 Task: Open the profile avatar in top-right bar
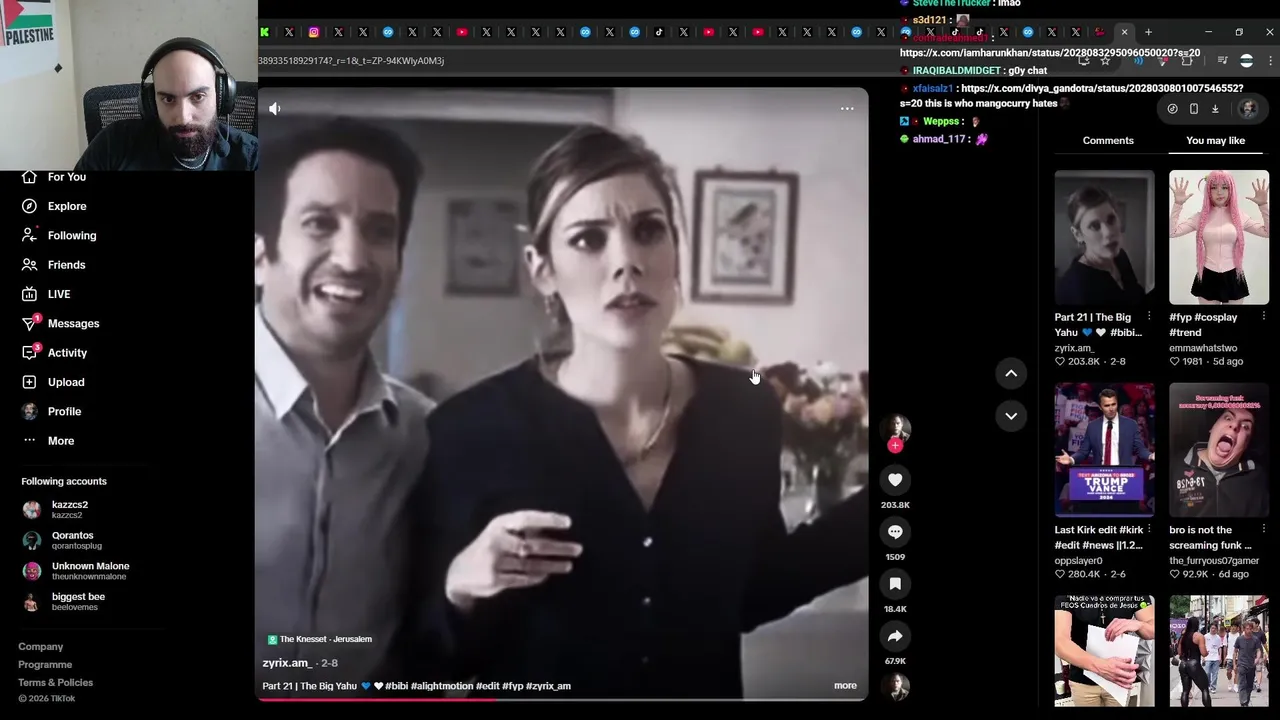[1248, 109]
